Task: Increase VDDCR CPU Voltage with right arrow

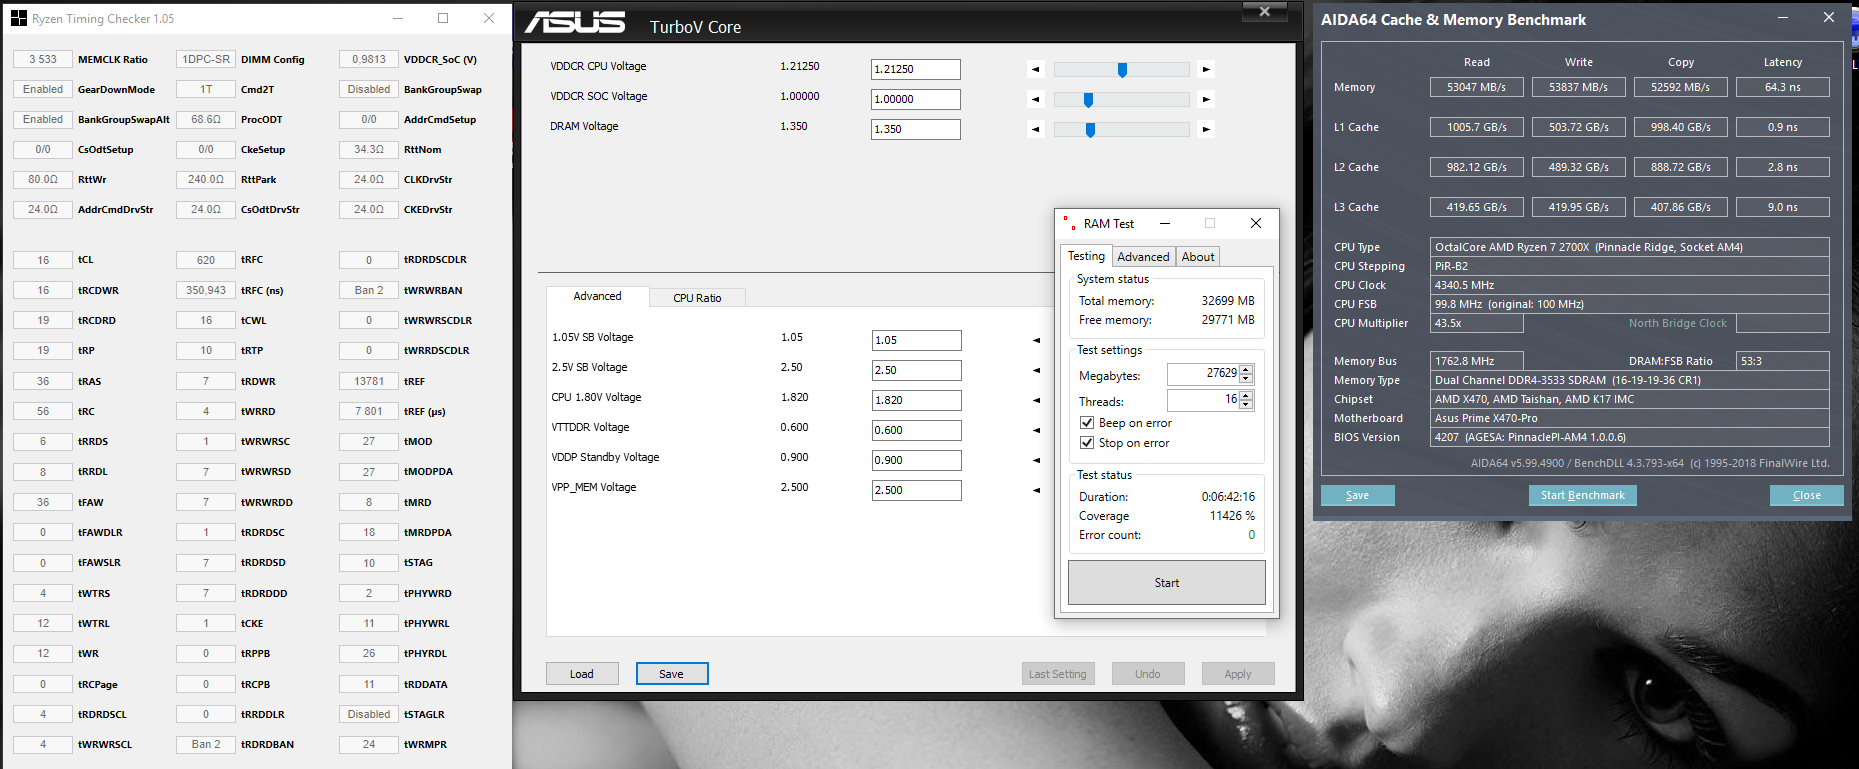Action: coord(1206,70)
